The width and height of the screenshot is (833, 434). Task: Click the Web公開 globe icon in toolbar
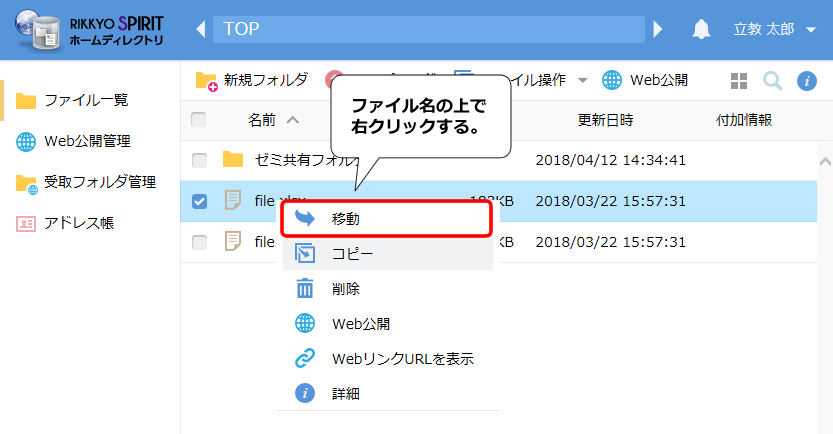pos(611,80)
